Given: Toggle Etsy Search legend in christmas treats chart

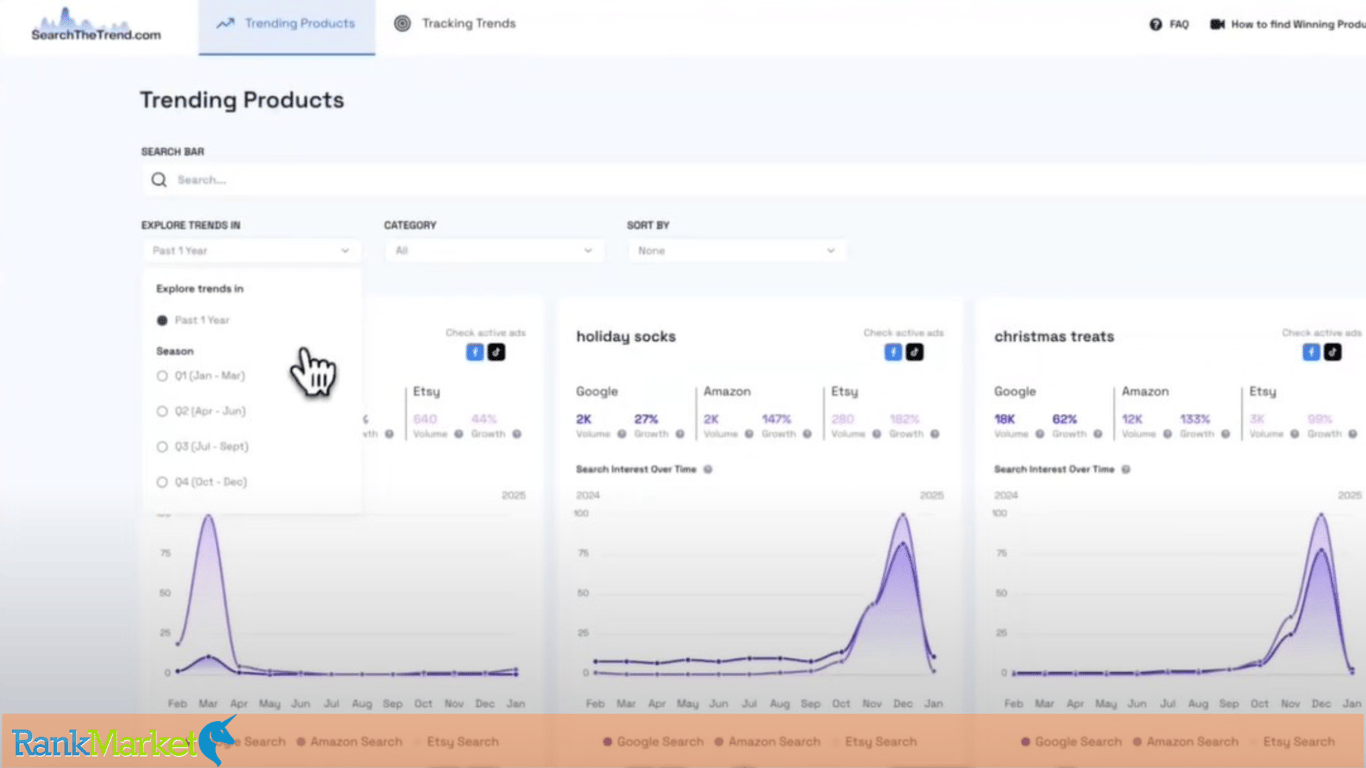Looking at the screenshot, I should click(x=1291, y=742).
